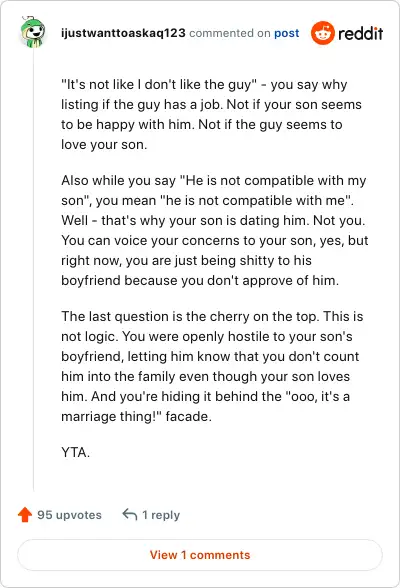Image resolution: width=400 pixels, height=588 pixels.
Task: Click the line starting "Well - that's why your son"
Action: tap(213, 220)
